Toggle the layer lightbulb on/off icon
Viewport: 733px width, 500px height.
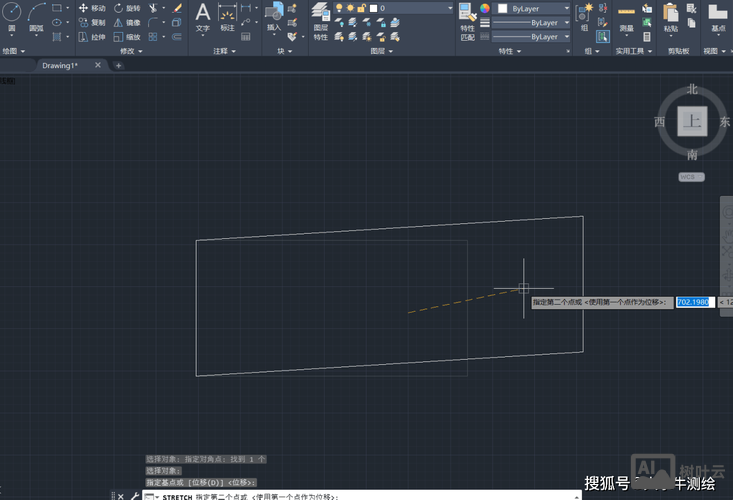tap(339, 8)
